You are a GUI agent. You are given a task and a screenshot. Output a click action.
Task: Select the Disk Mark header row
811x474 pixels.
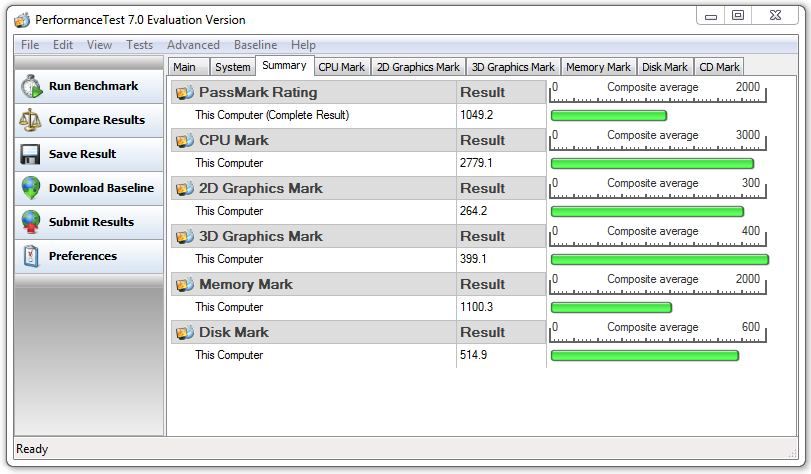[x=359, y=332]
